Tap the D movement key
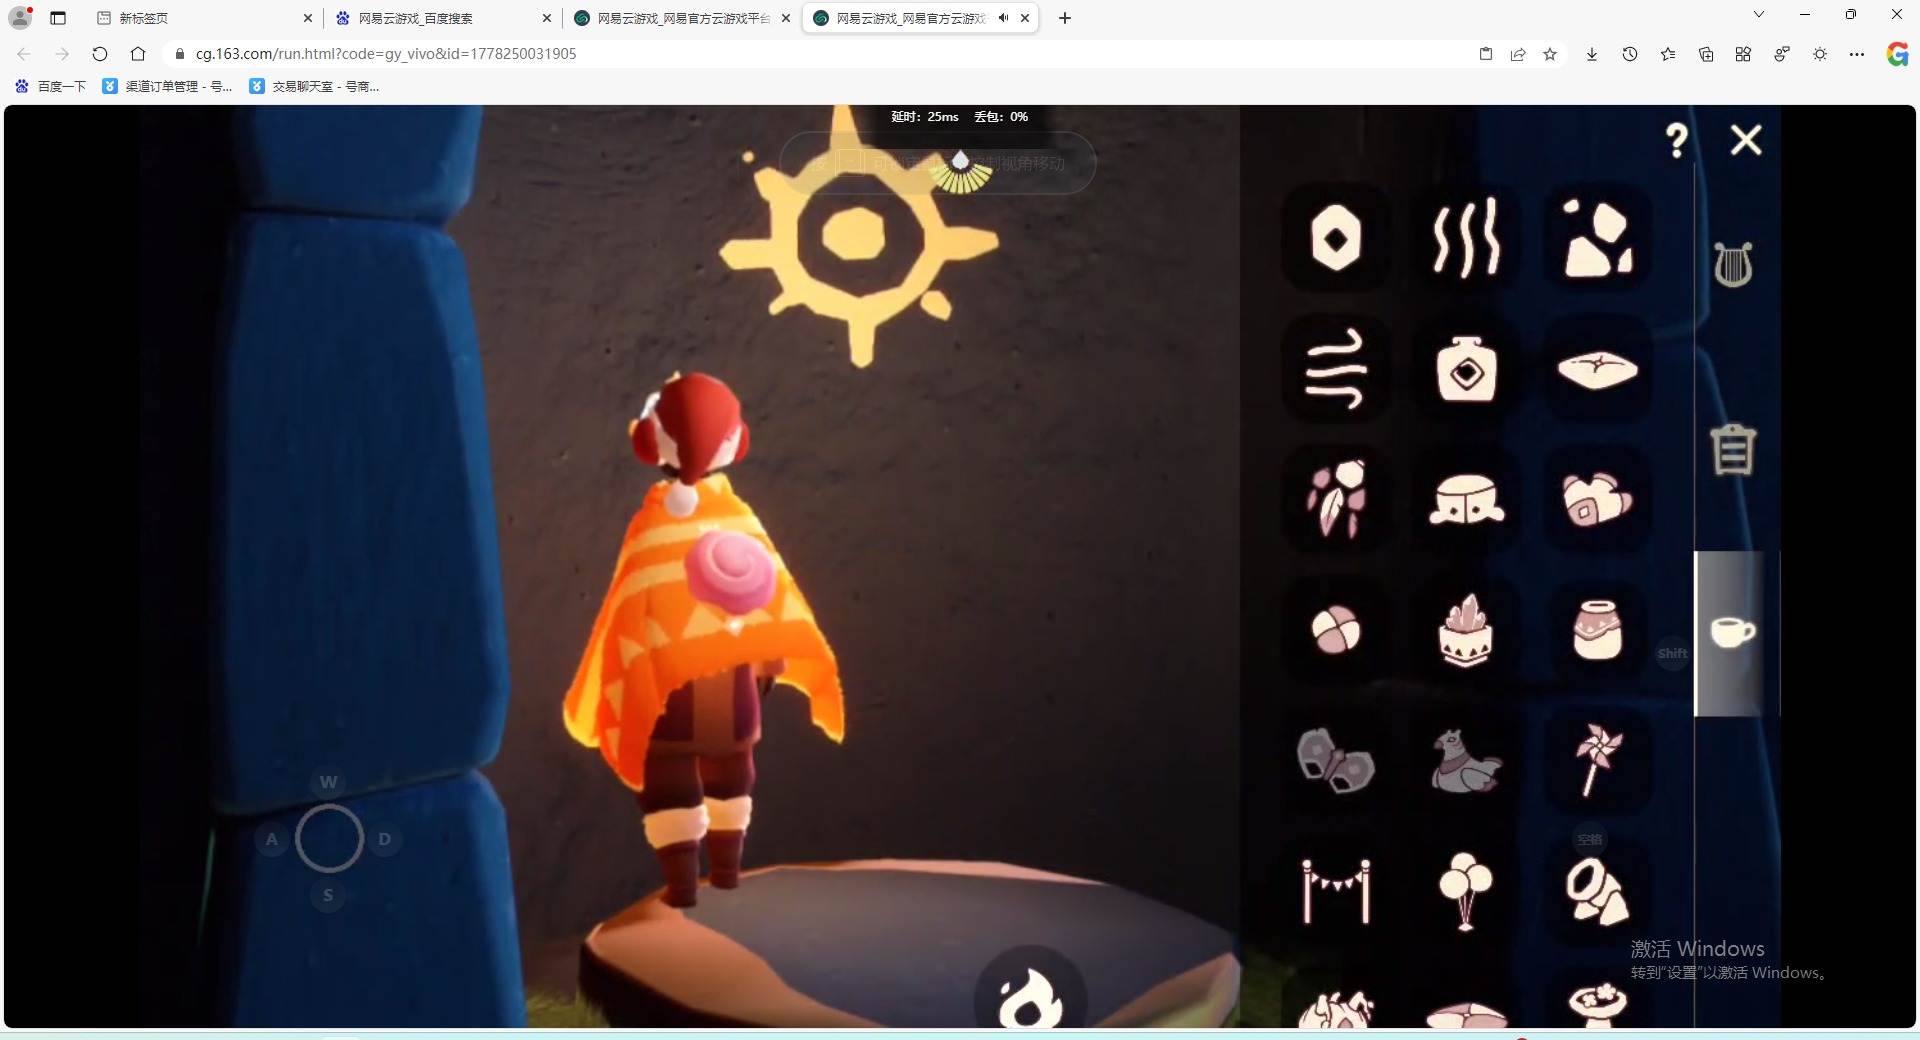Viewport: 1920px width, 1040px height. point(385,839)
